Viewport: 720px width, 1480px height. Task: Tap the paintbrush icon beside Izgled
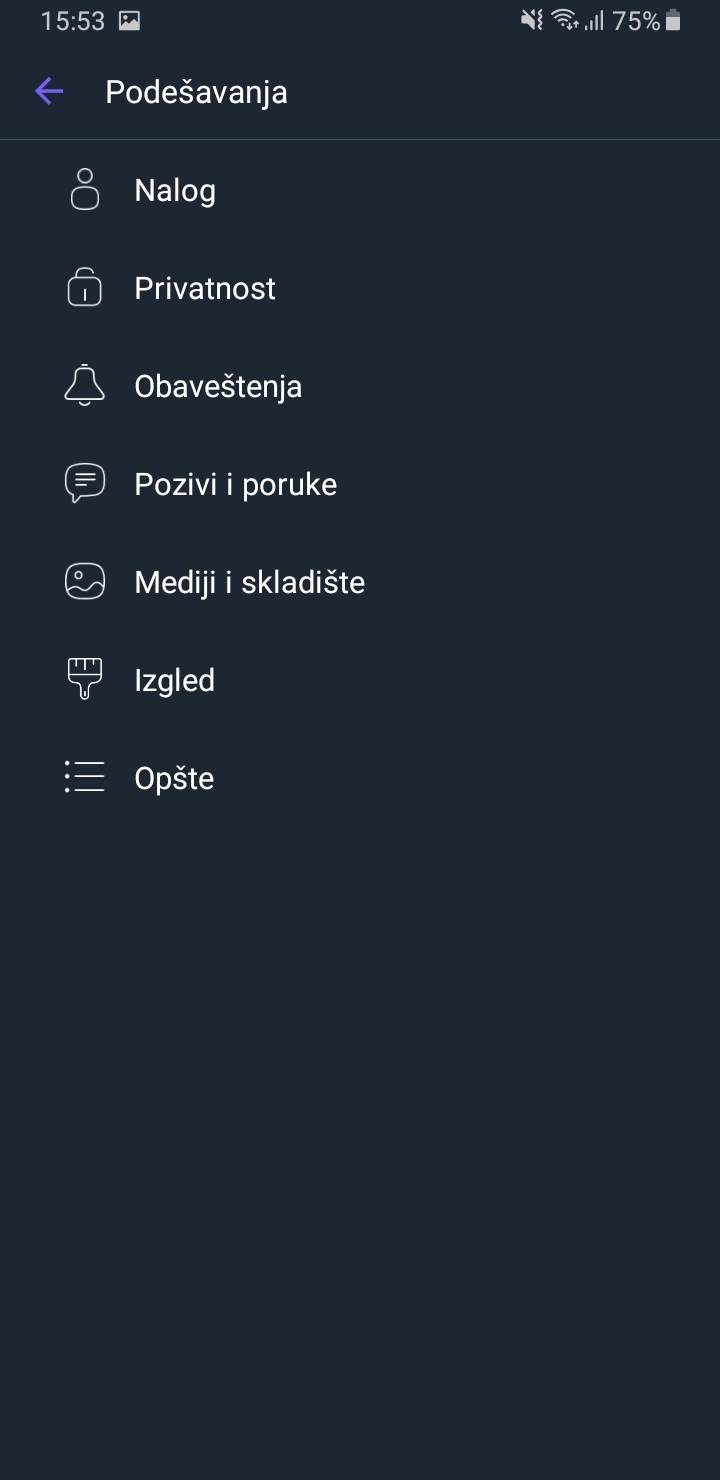tap(85, 680)
